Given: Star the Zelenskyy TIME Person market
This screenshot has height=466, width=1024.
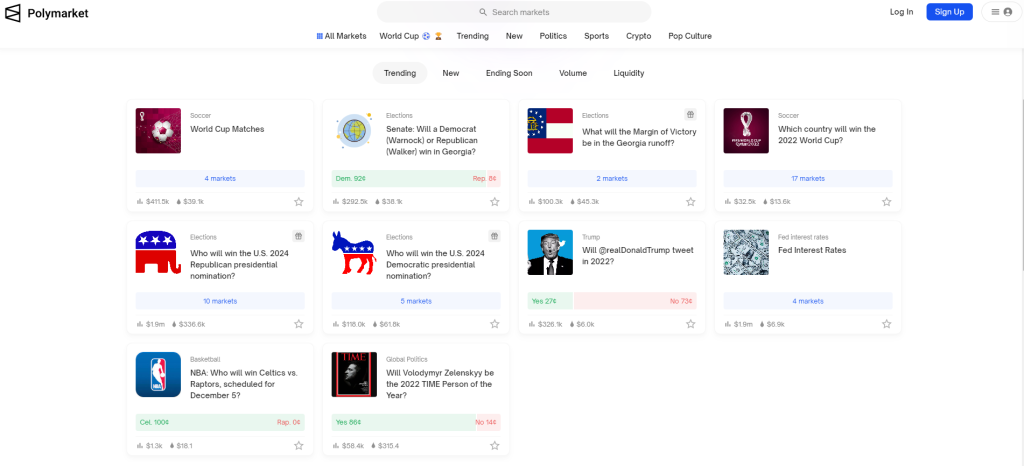Looking at the screenshot, I should [x=494, y=446].
